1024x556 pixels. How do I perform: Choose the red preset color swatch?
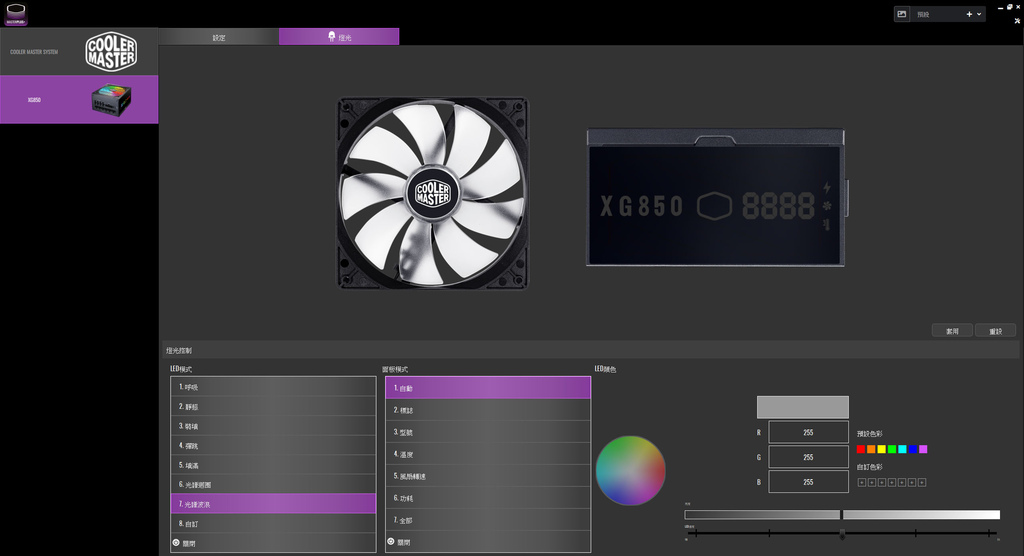tap(861, 450)
